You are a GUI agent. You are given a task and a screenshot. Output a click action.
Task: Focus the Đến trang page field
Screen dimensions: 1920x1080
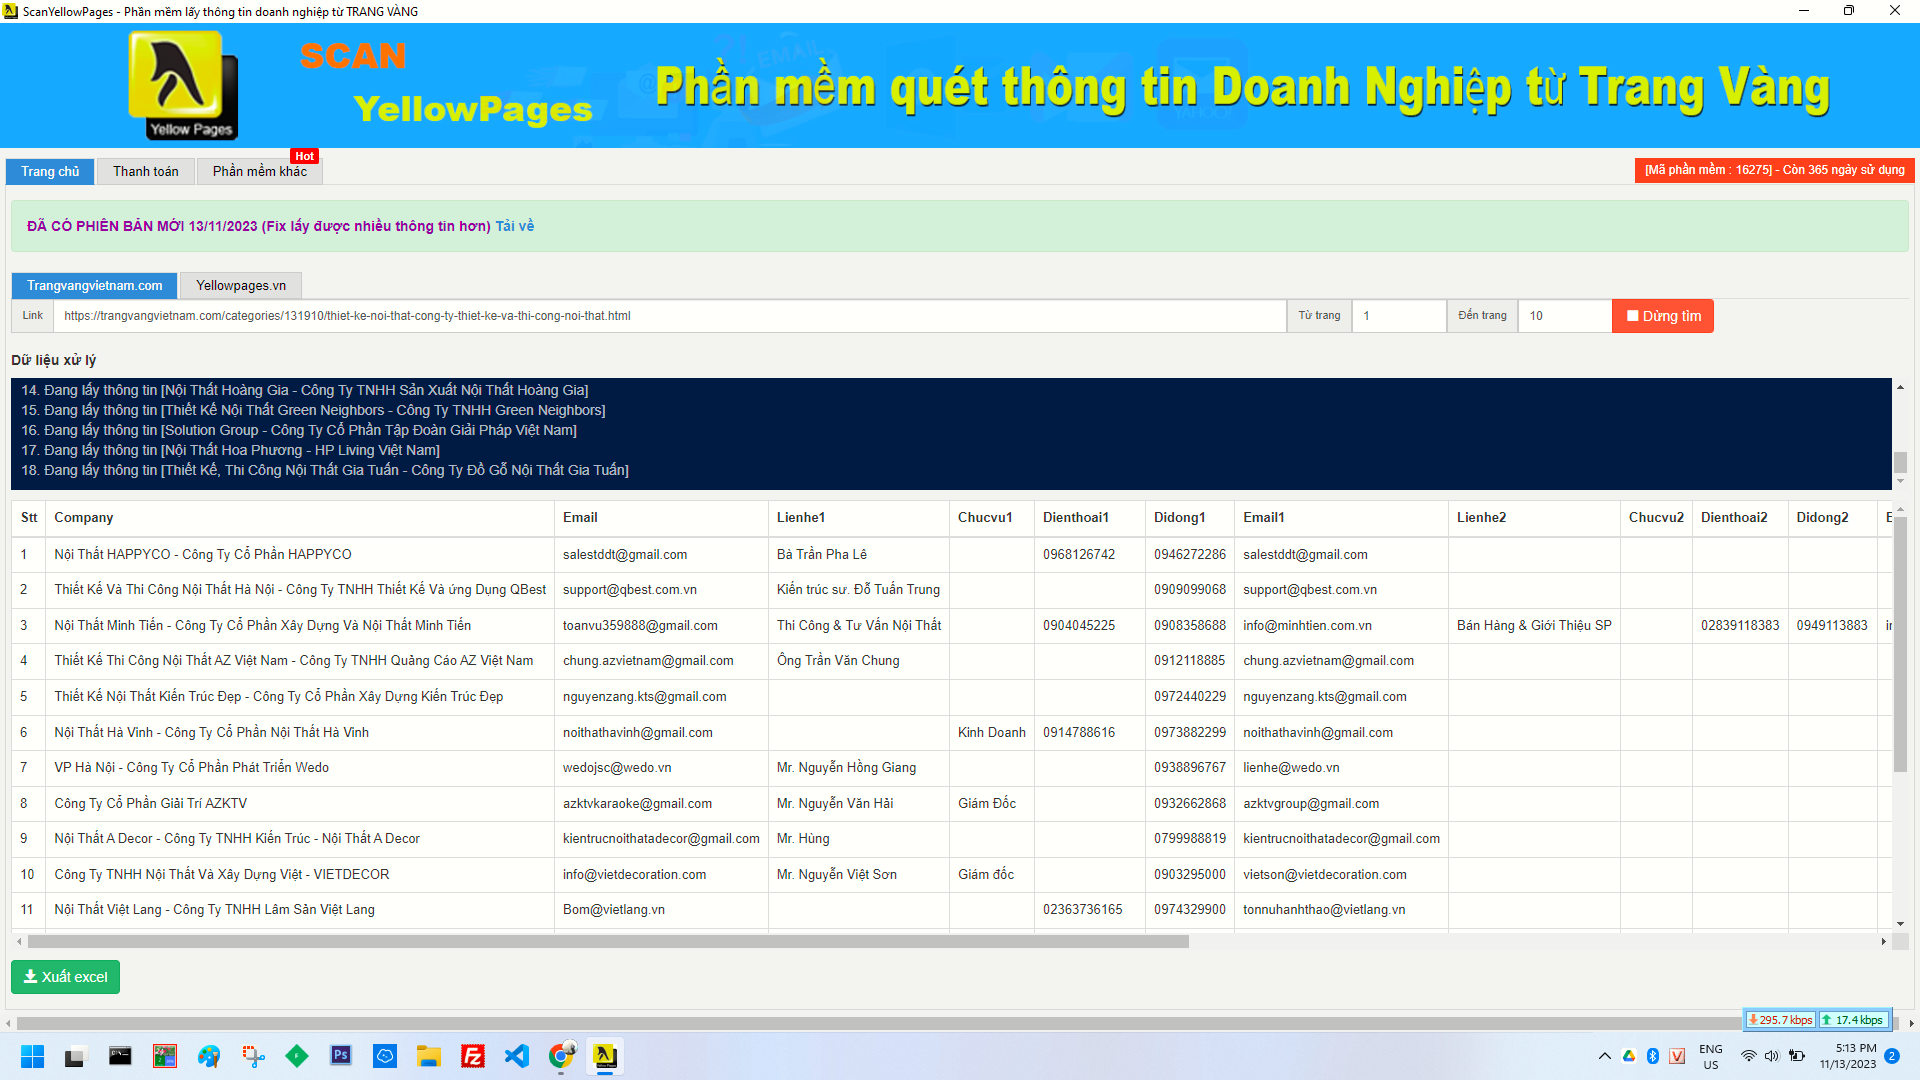pos(1565,316)
